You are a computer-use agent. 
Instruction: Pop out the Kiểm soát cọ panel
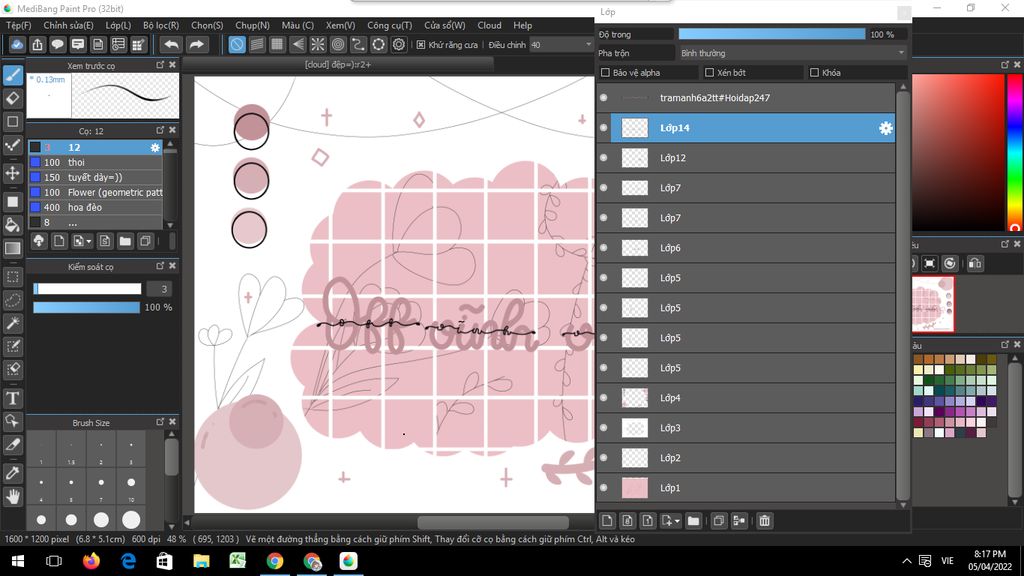[x=160, y=266]
